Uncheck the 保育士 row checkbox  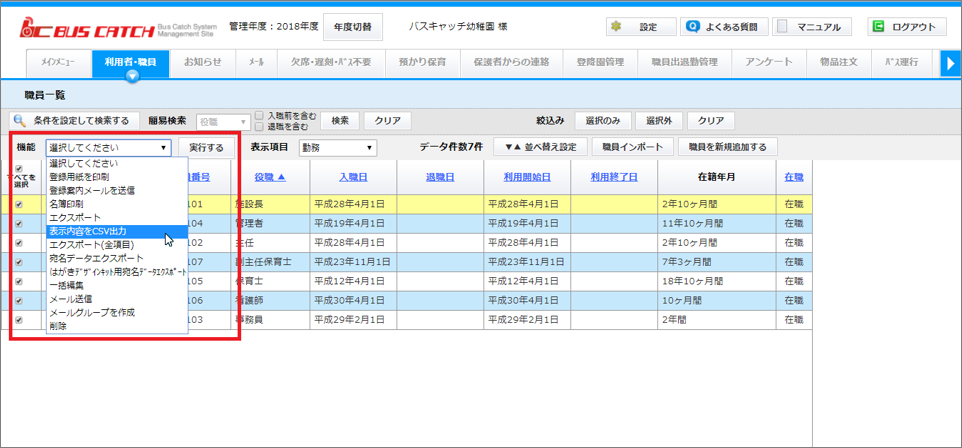coord(19,282)
